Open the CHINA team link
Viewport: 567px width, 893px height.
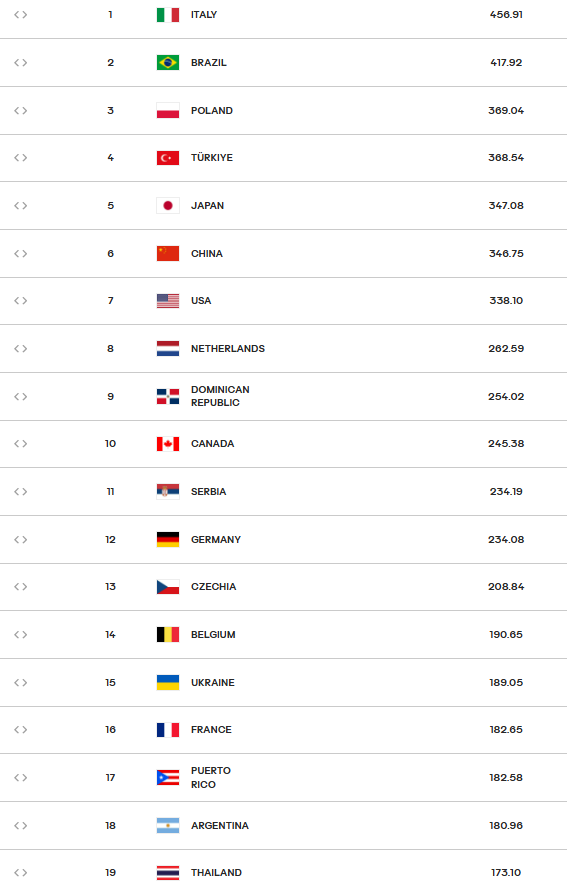(207, 253)
